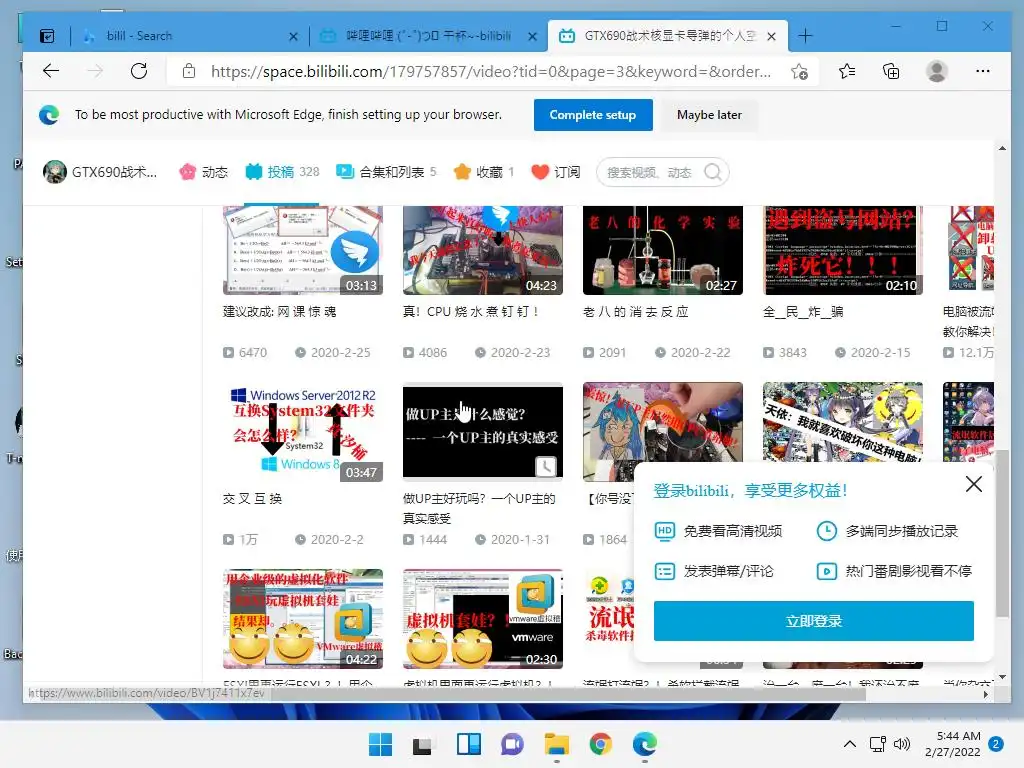Open the clock showing 5:44 AM
The height and width of the screenshot is (768, 1024).
pos(953,744)
